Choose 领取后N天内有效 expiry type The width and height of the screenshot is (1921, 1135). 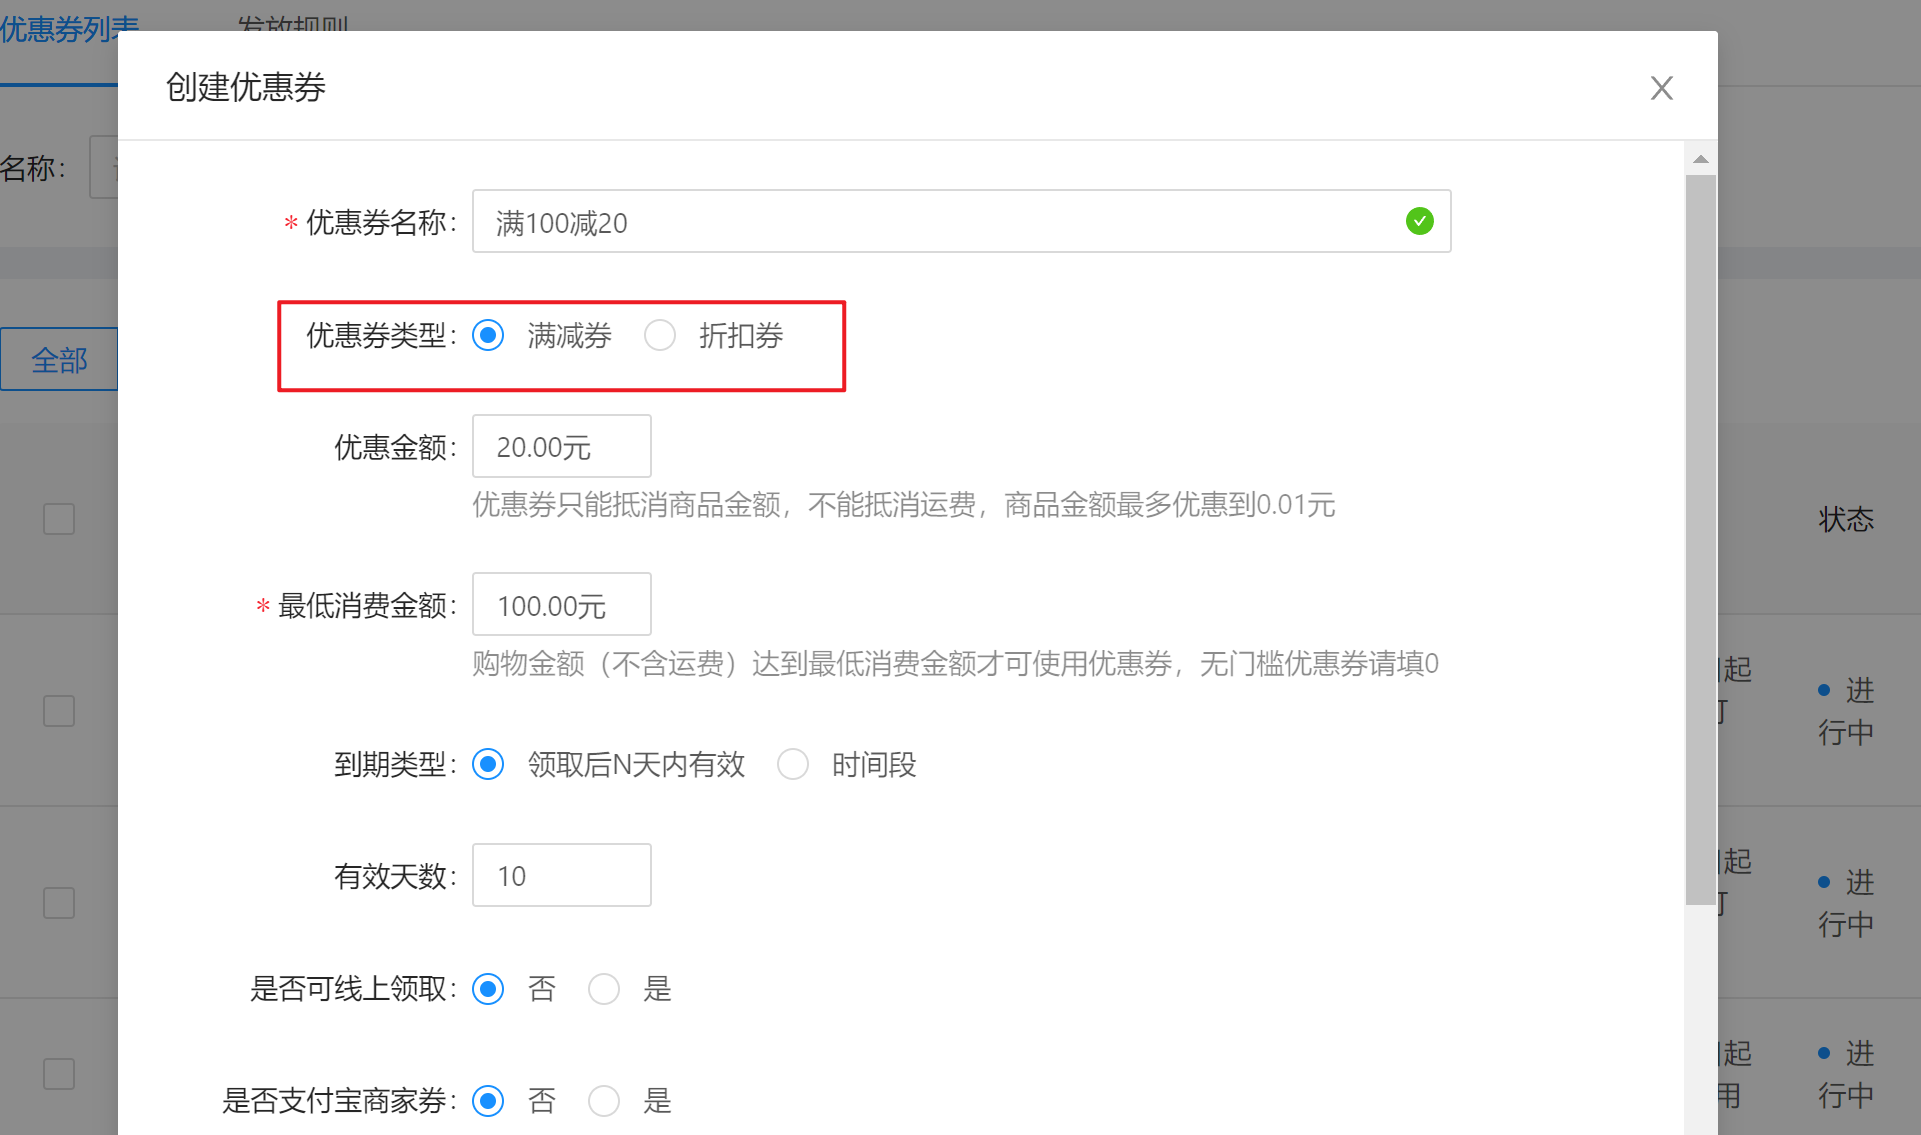pyautogui.click(x=489, y=765)
